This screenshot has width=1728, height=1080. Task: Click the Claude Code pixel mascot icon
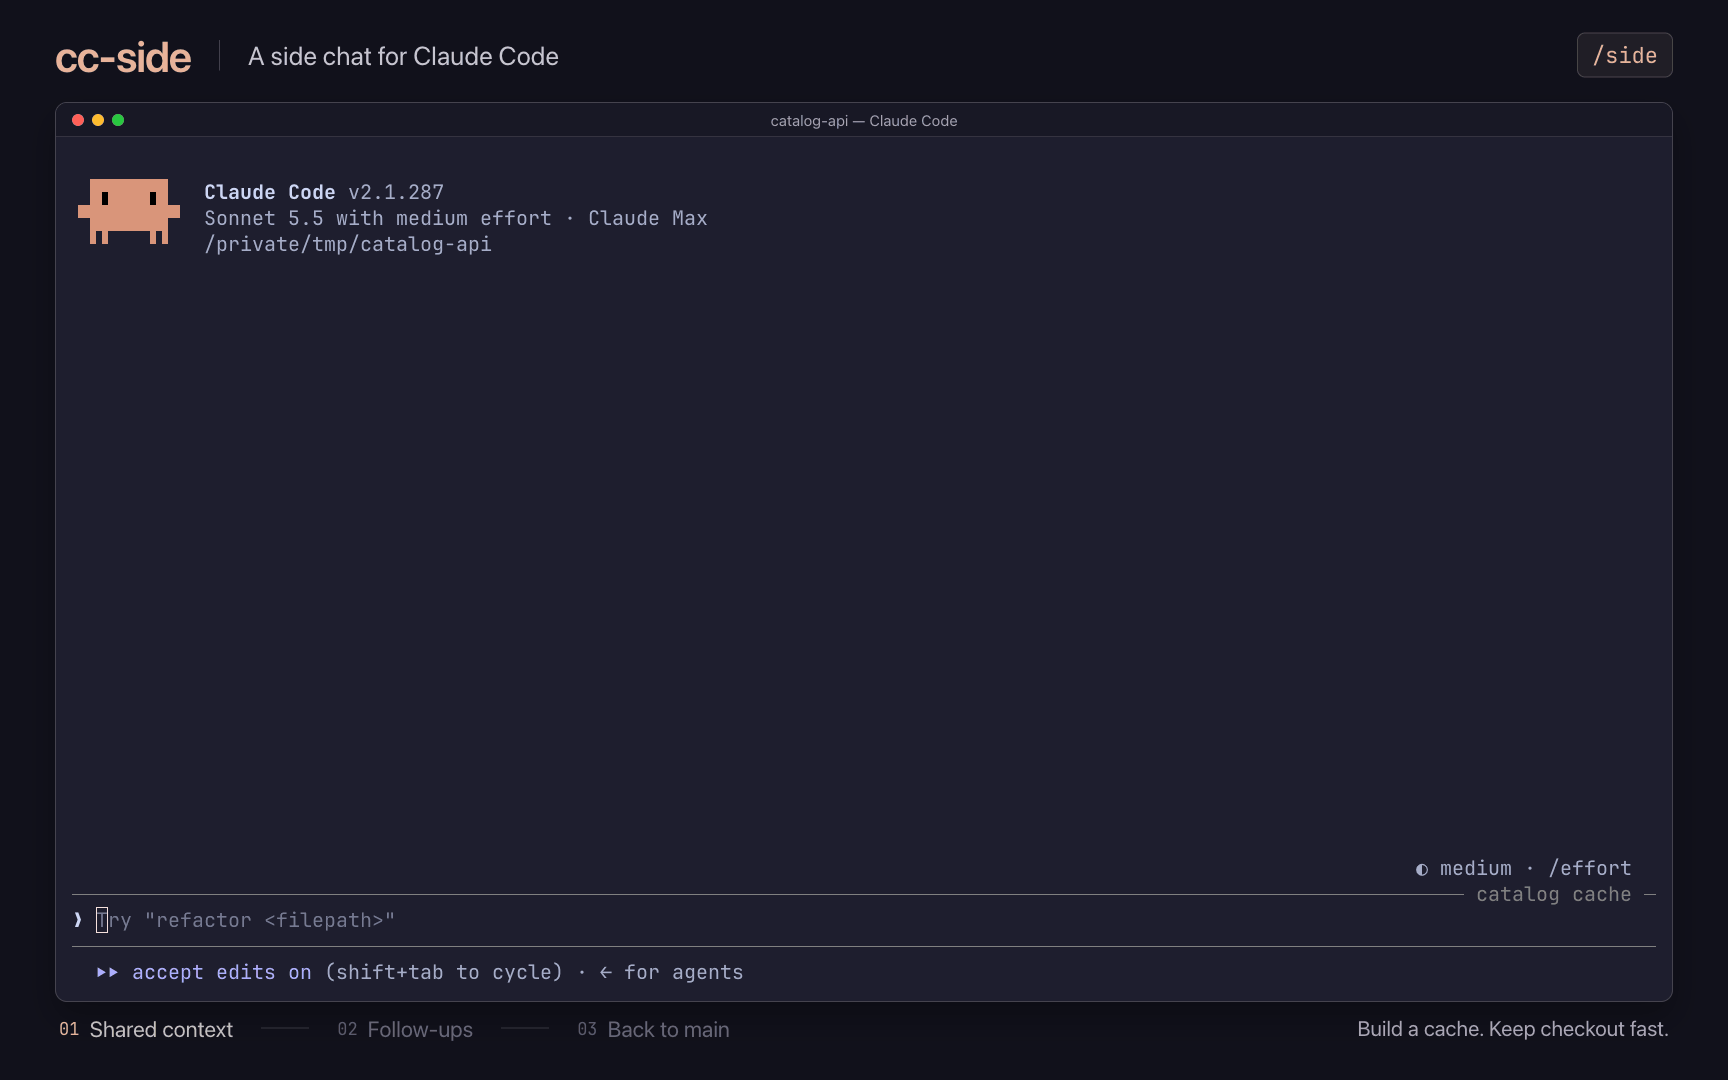pos(129,211)
